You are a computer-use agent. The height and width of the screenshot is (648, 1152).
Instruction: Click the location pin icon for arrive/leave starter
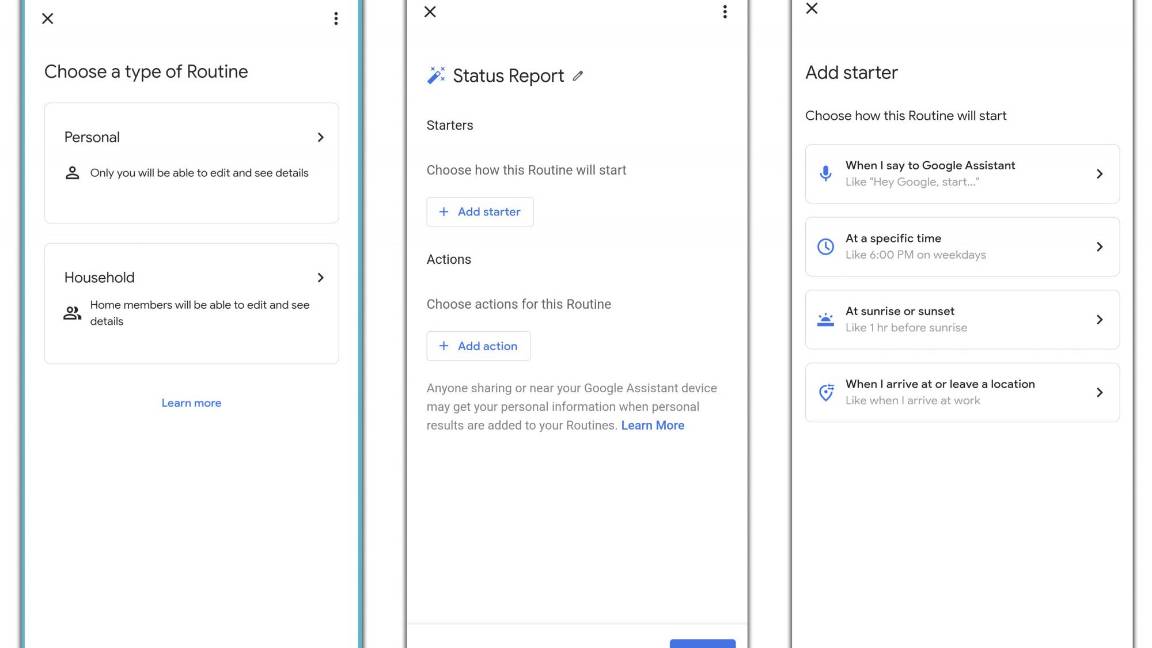[824, 391]
